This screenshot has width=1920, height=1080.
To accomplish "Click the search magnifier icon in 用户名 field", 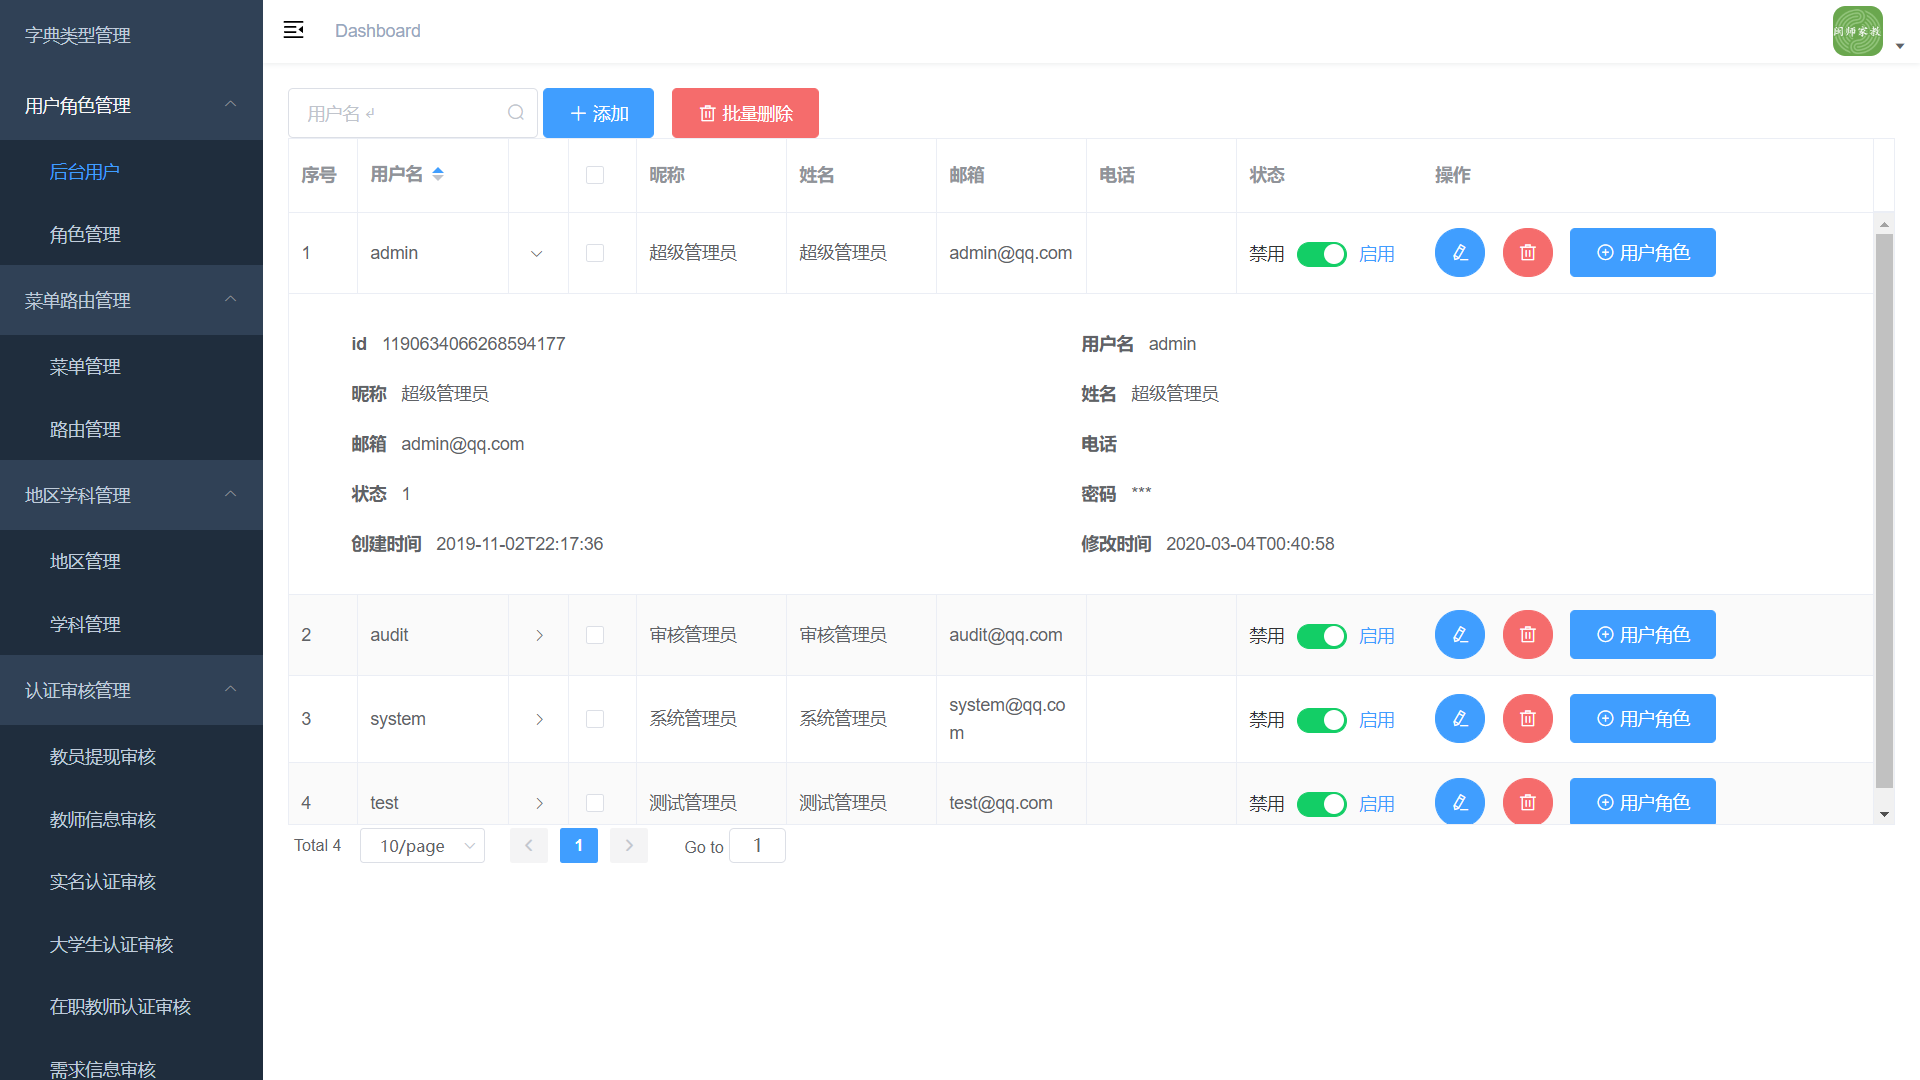I will (x=516, y=113).
